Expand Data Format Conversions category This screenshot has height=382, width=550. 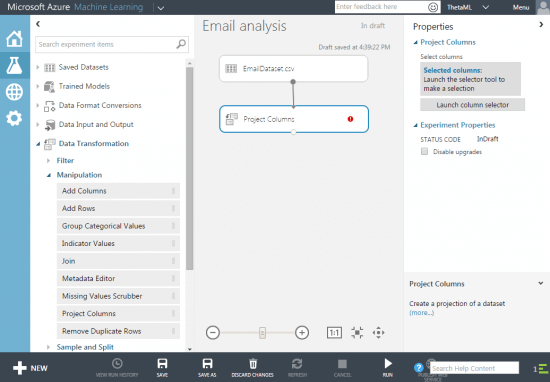click(38, 105)
